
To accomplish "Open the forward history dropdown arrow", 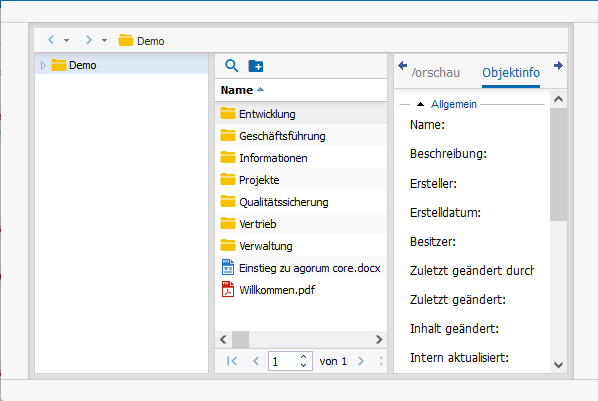I will tap(104, 40).
